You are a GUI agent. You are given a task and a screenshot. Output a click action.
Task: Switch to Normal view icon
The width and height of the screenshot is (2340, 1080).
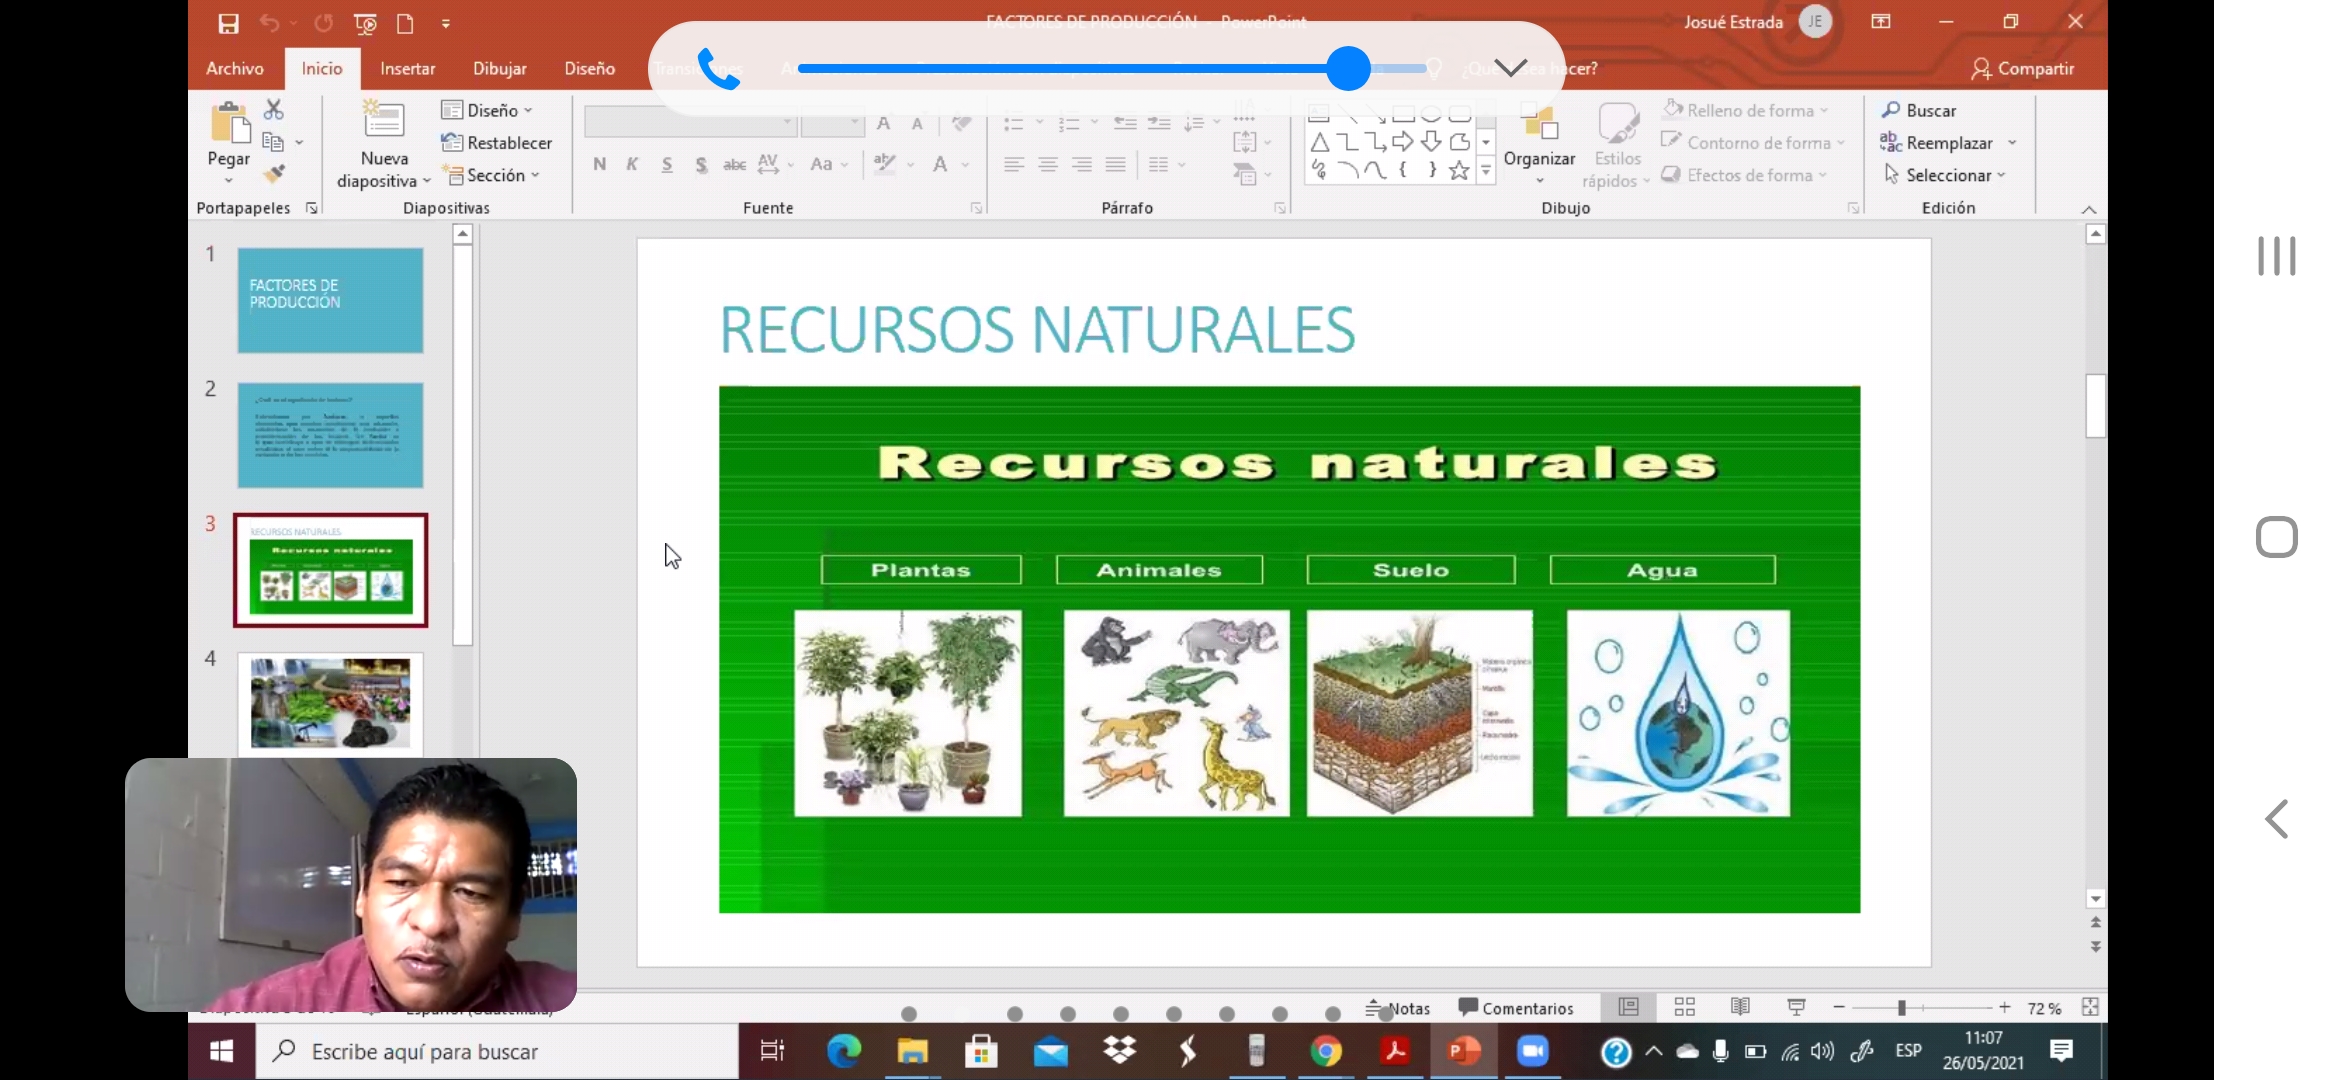[1629, 1007]
